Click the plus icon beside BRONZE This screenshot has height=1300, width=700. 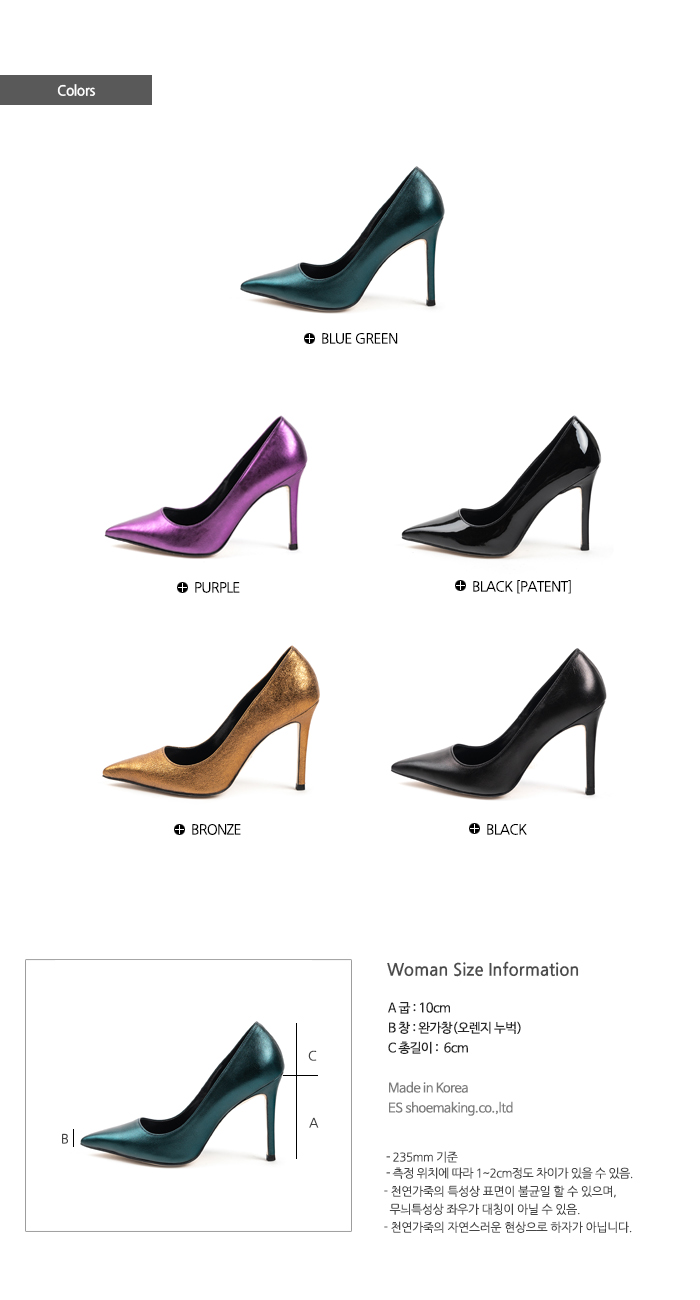tap(180, 829)
